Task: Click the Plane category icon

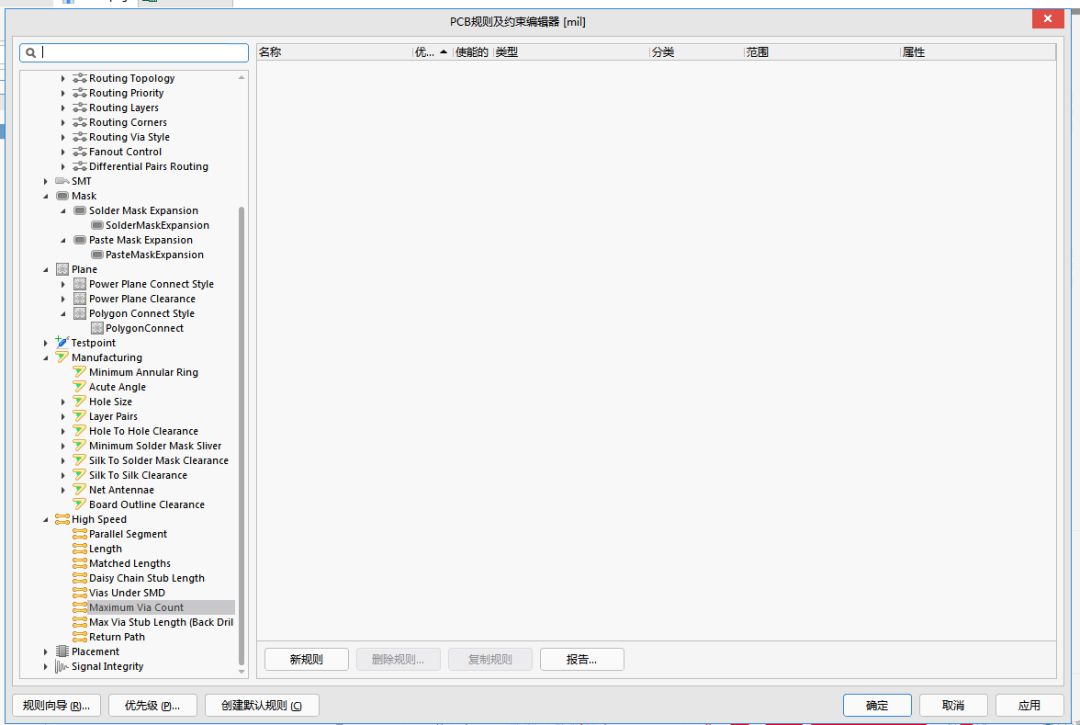Action: coord(62,269)
